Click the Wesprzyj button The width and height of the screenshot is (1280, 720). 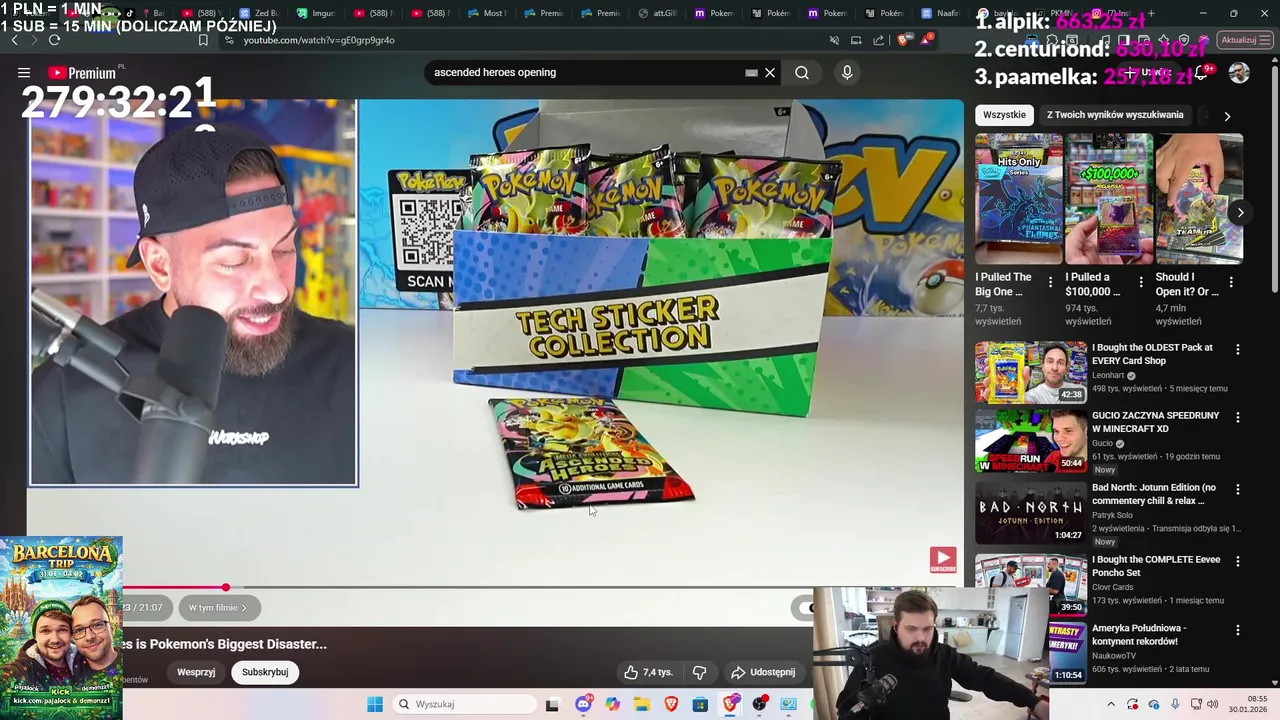pyautogui.click(x=196, y=672)
